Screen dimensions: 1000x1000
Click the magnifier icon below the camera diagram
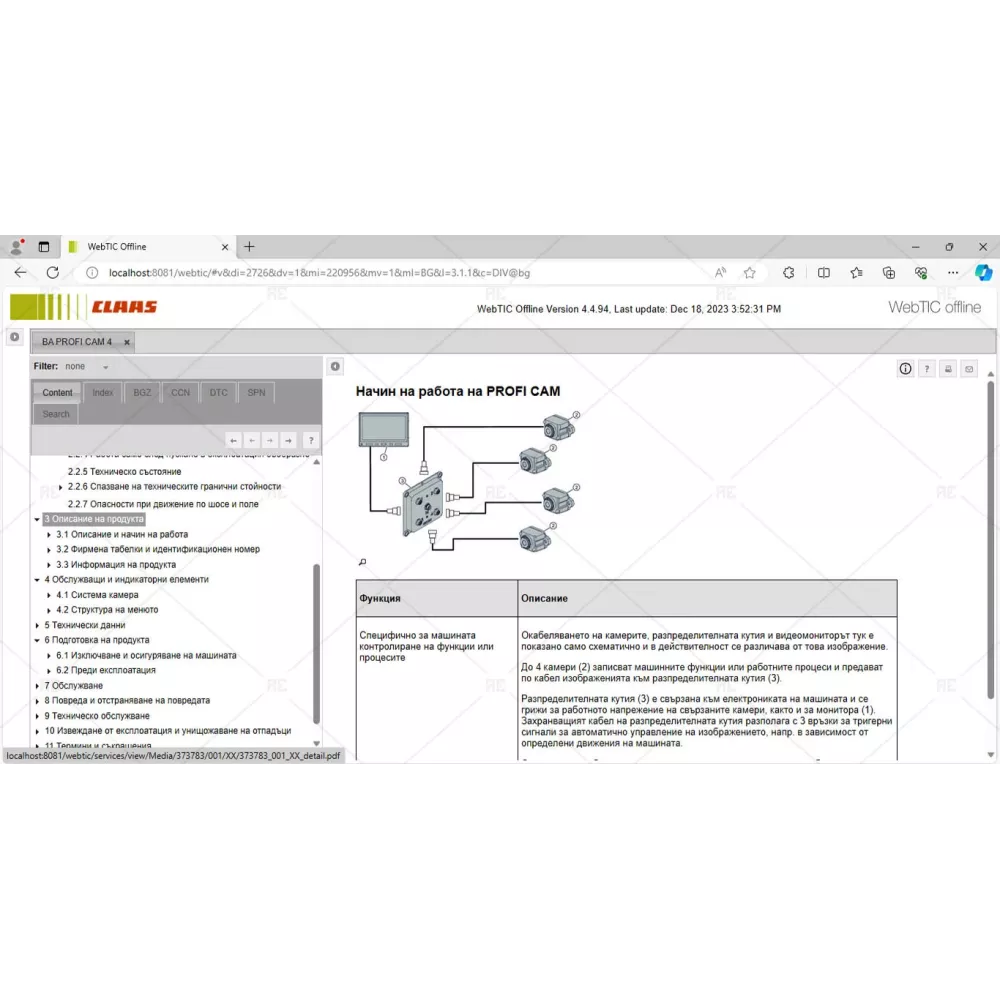[x=362, y=563]
